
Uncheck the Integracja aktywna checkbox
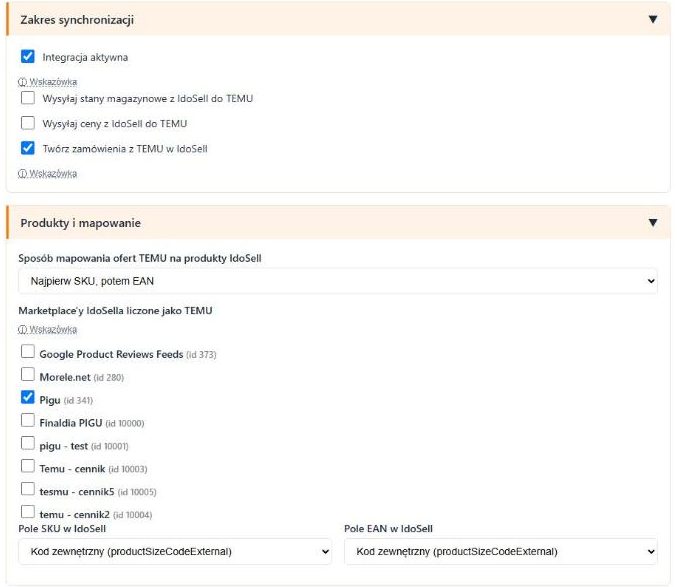click(28, 56)
